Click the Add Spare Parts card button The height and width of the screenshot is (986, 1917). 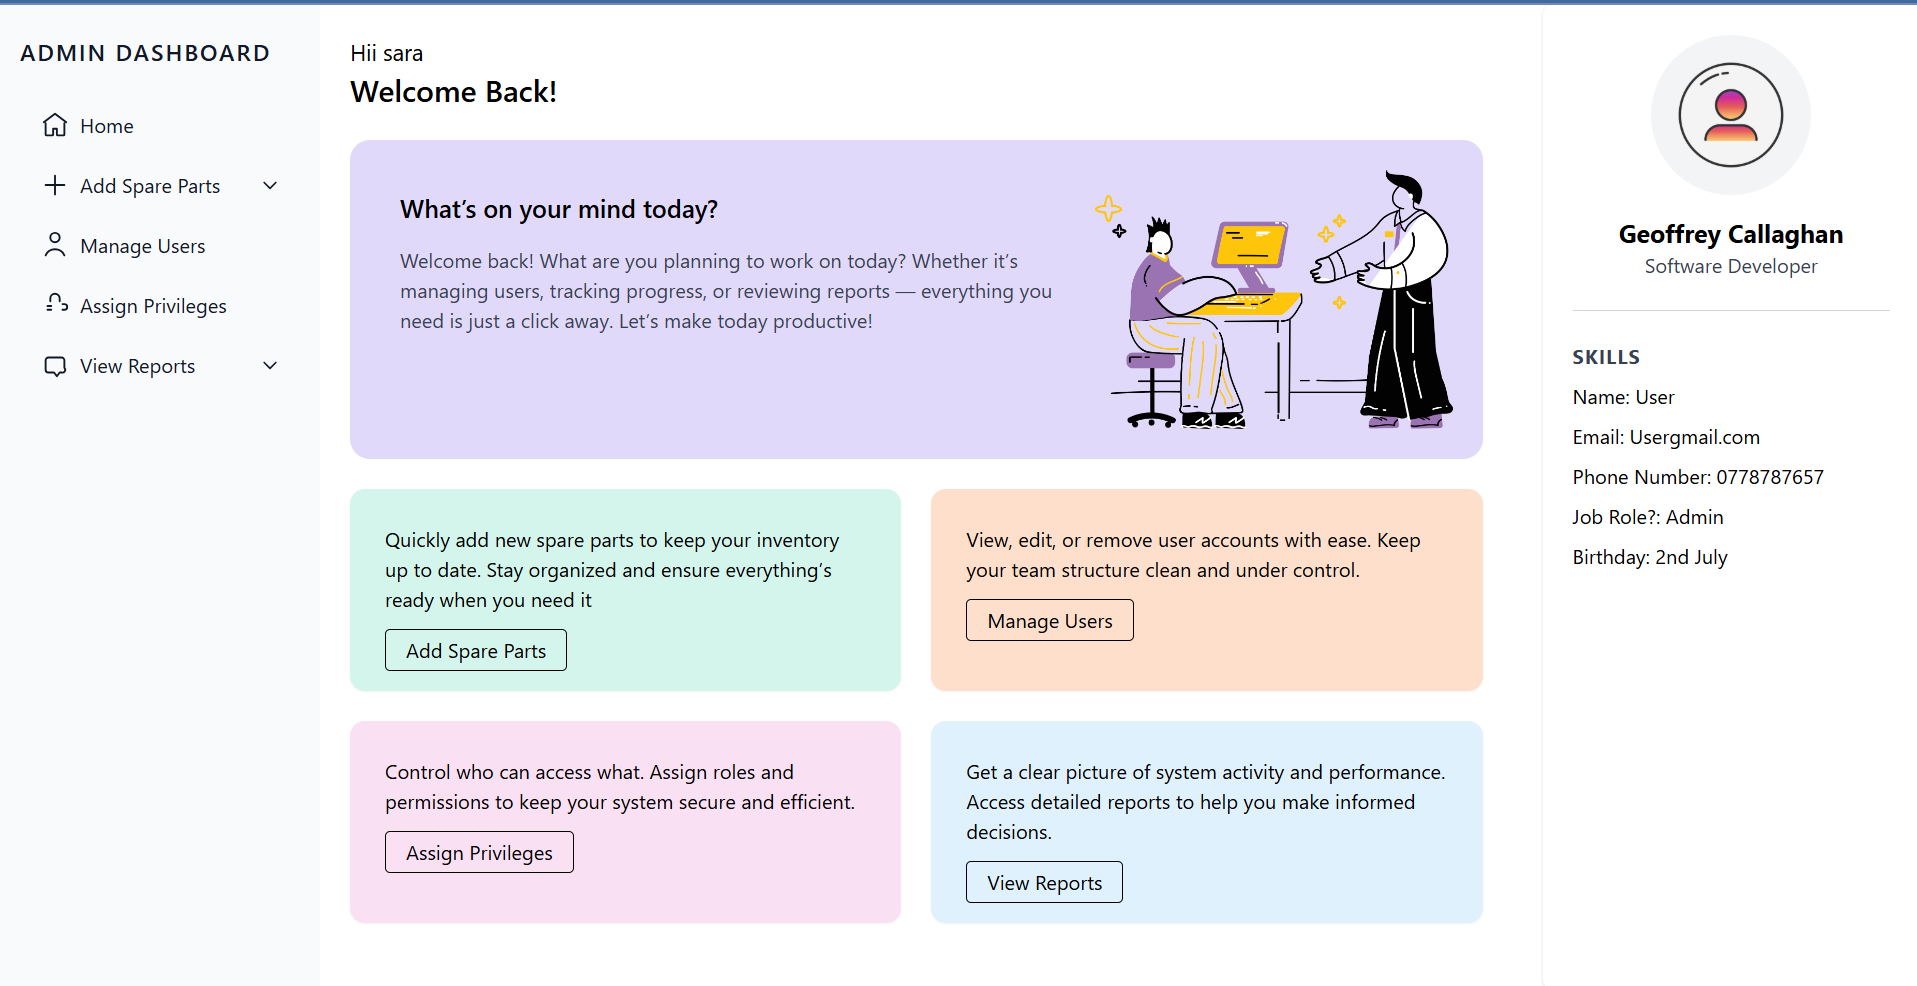476,650
